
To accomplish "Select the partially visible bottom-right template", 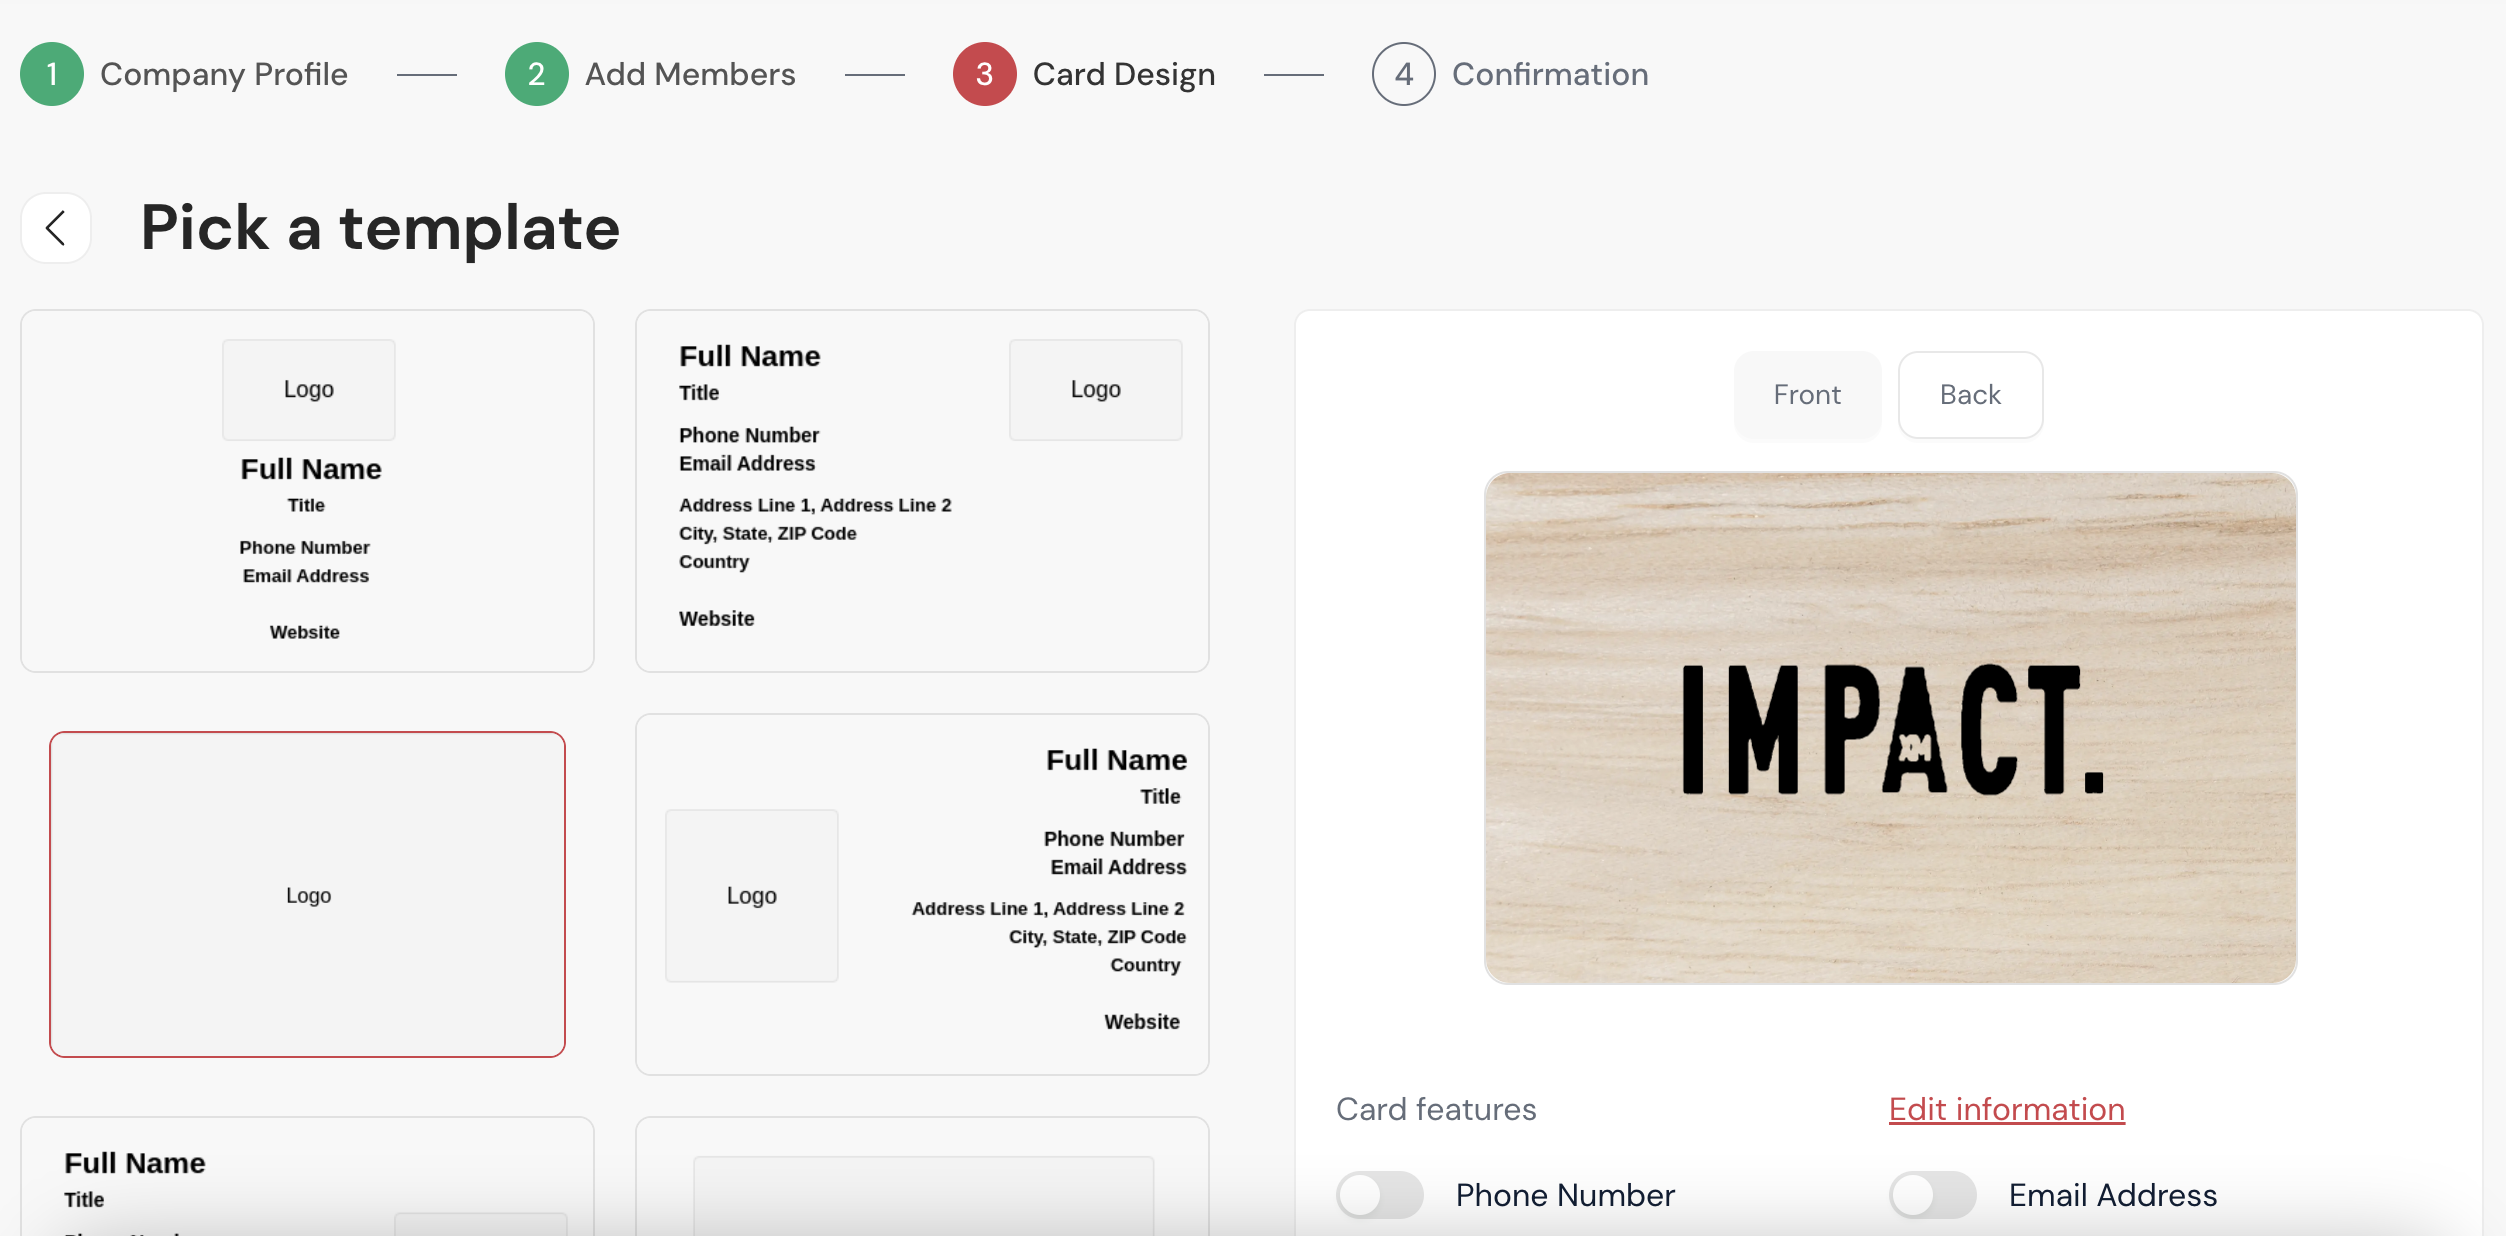I will pos(921,1178).
